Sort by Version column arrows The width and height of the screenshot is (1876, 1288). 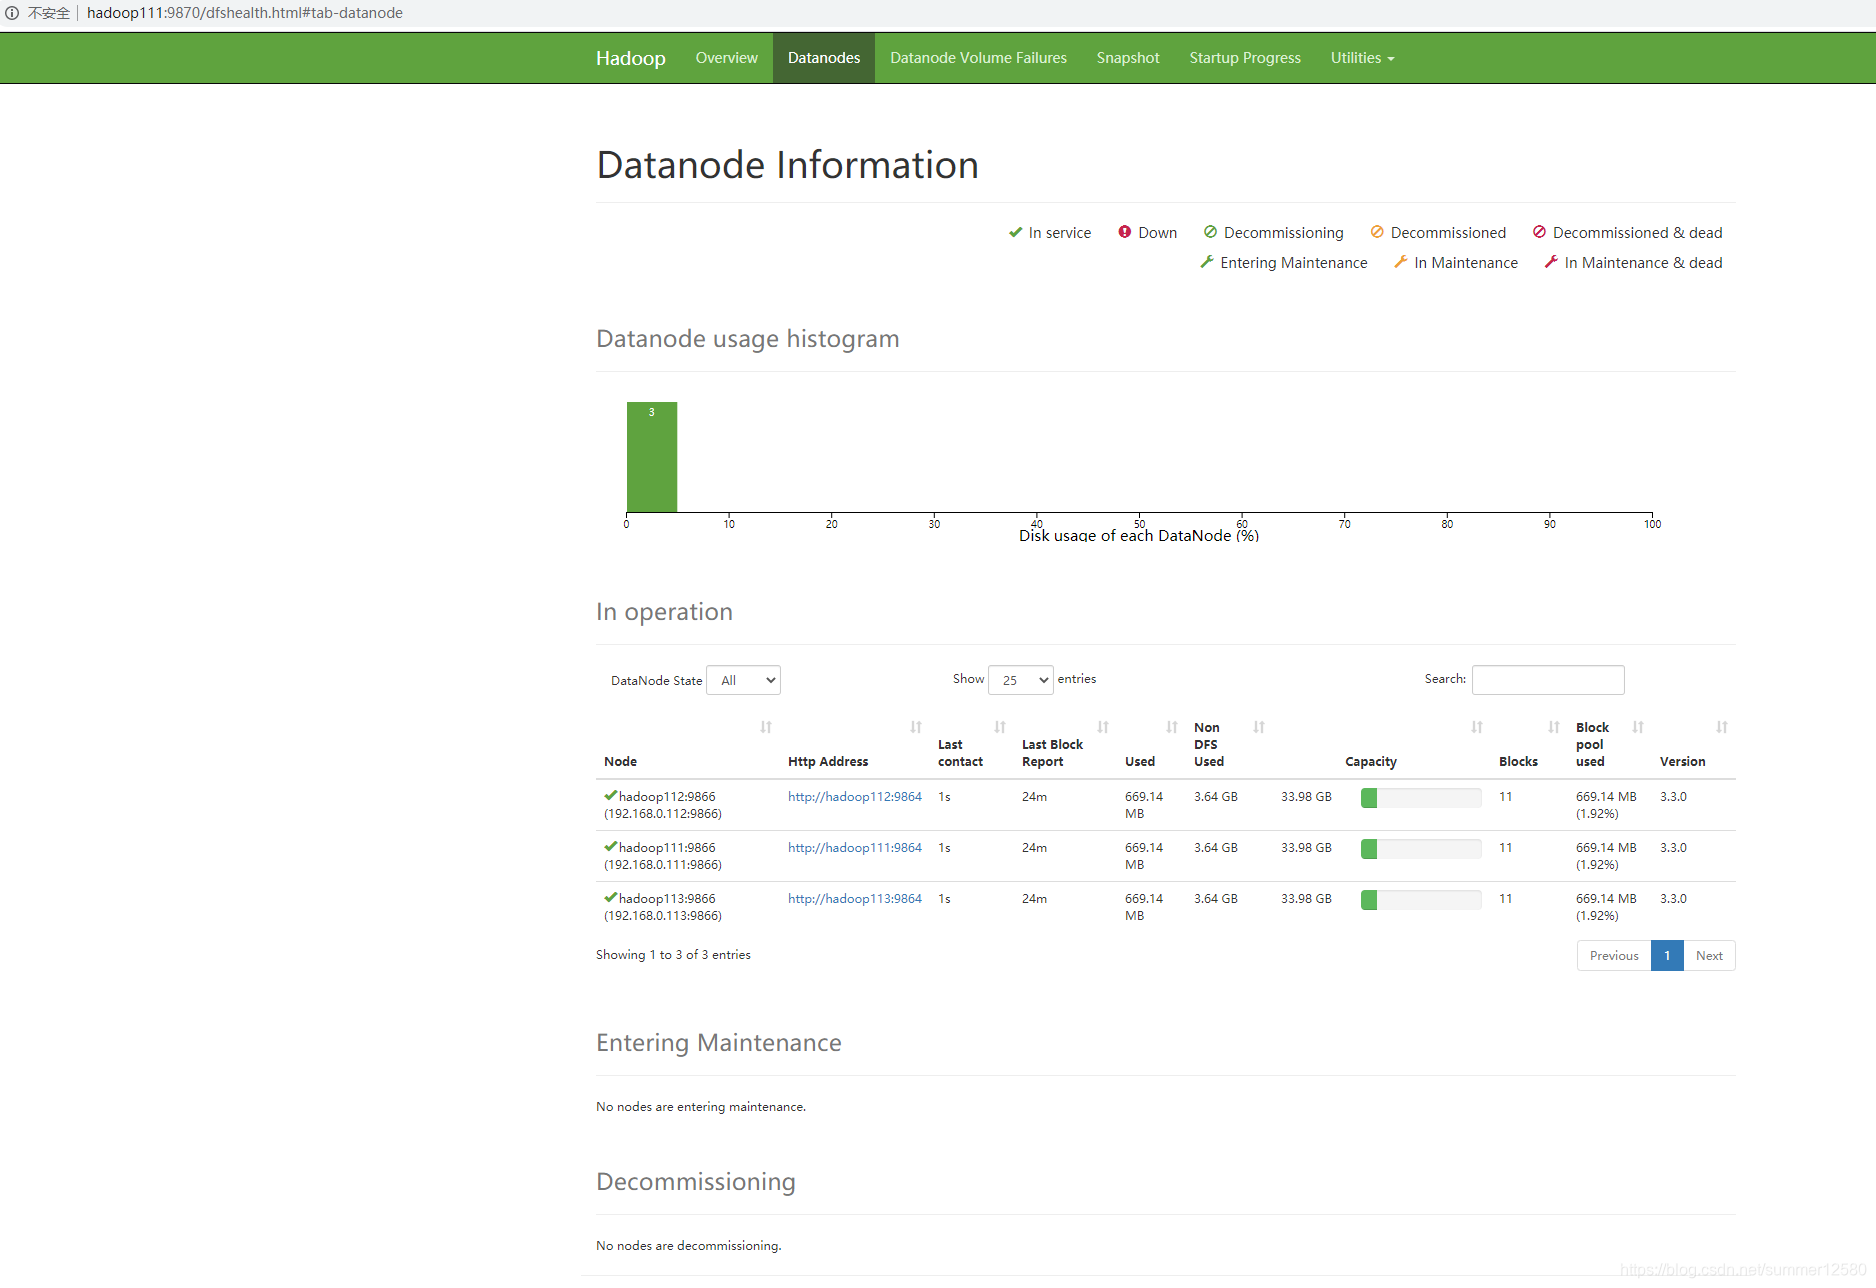click(1722, 727)
